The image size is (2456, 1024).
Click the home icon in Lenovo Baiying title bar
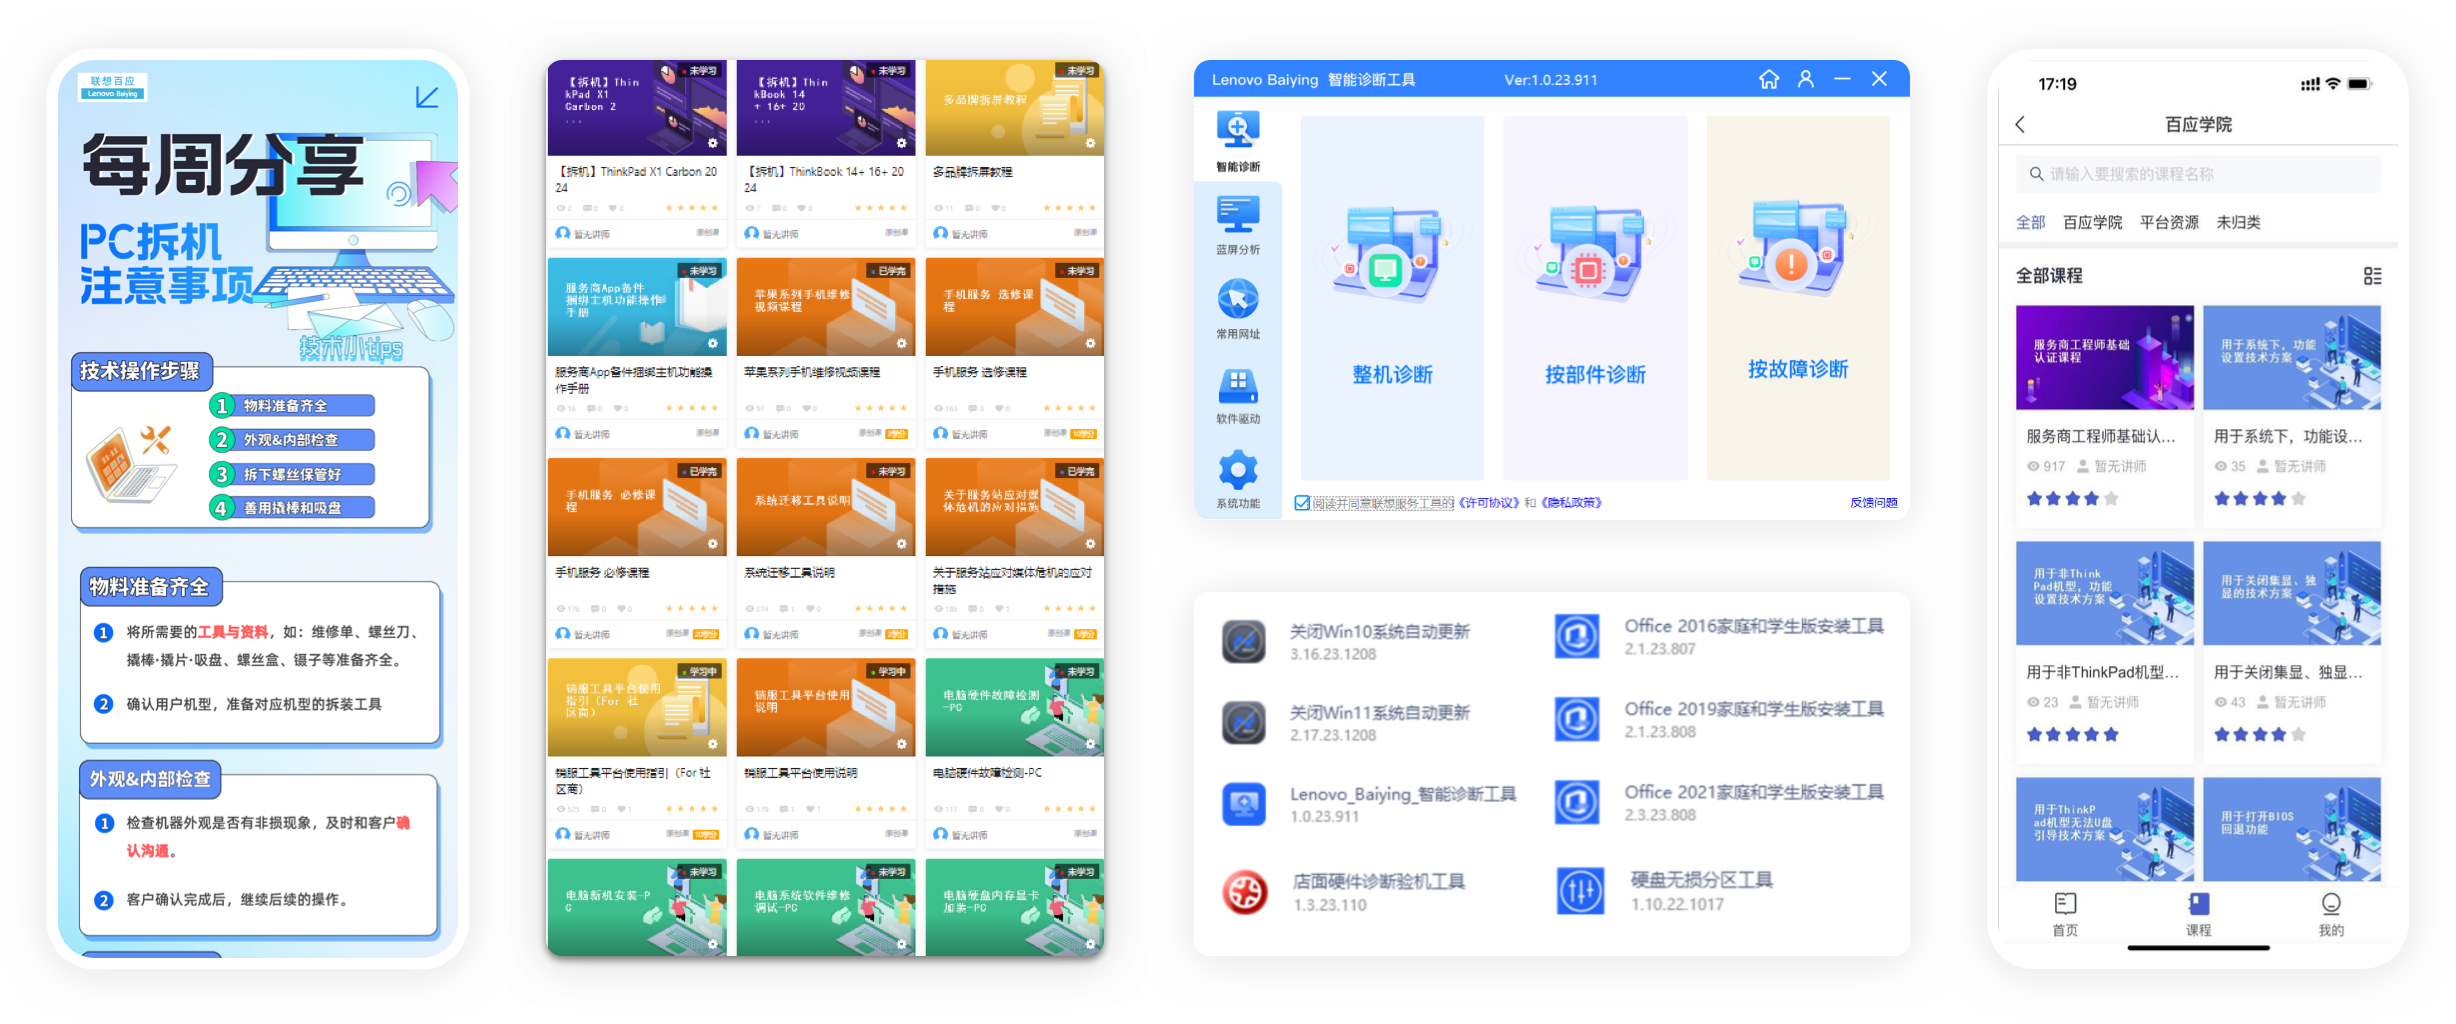1769,79
